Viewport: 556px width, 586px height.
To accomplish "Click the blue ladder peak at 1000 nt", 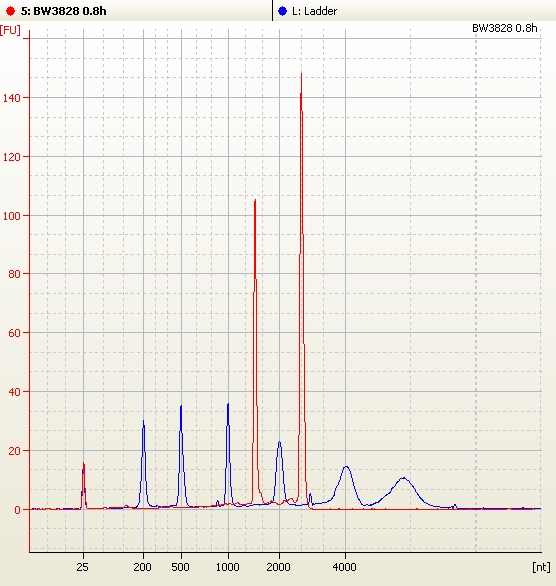I will [x=228, y=404].
